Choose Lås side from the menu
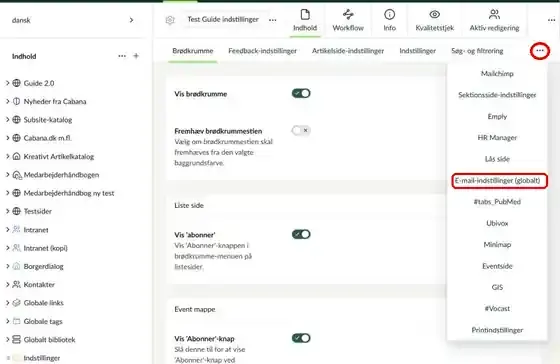 click(x=497, y=159)
